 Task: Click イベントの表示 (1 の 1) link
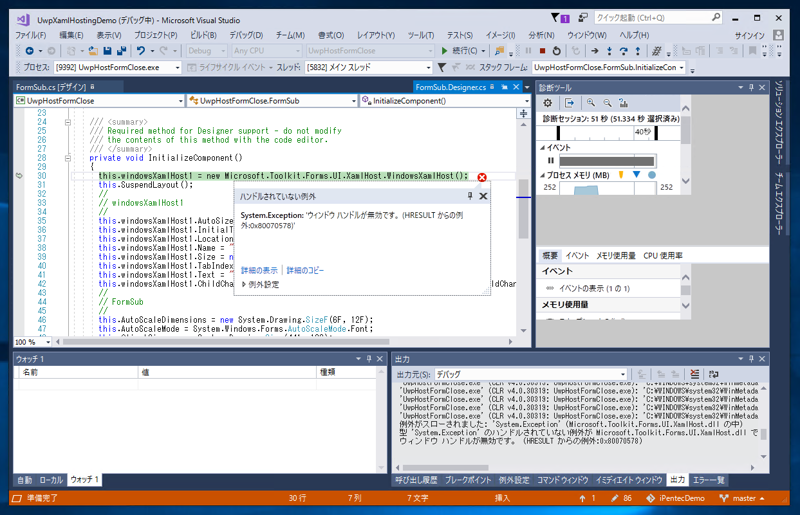coord(594,288)
